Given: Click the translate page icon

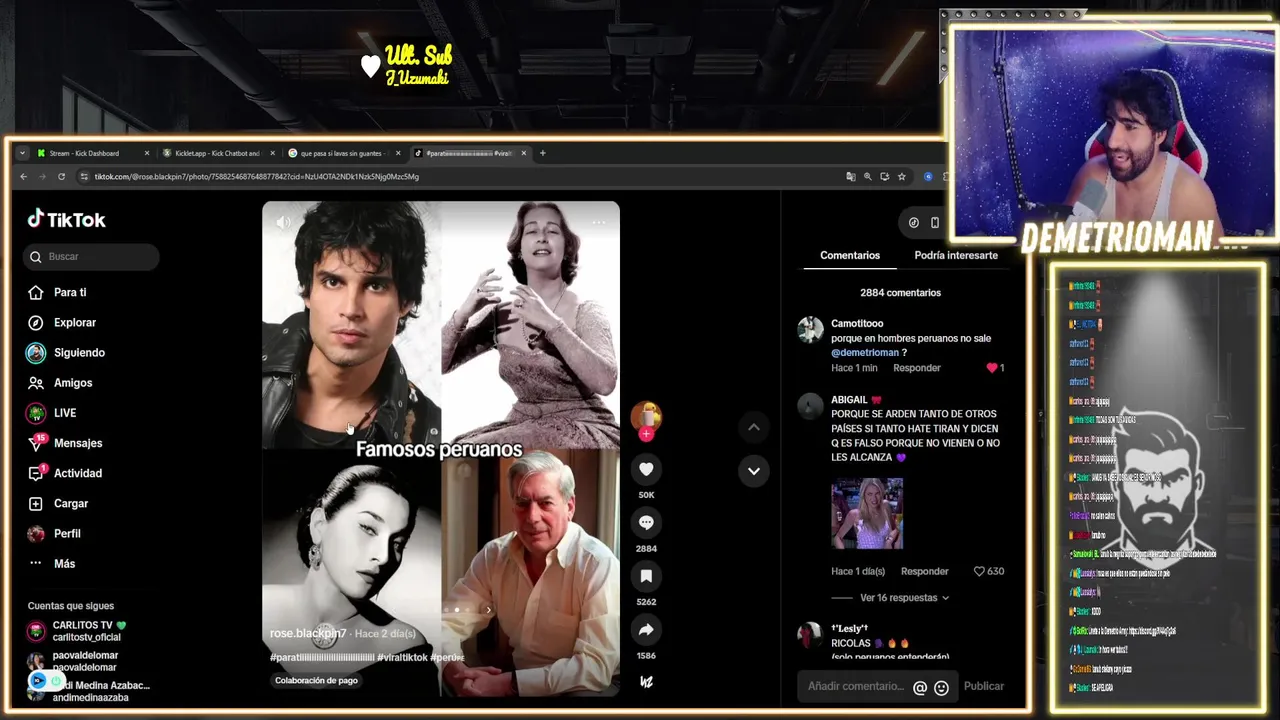Looking at the screenshot, I should tap(851, 177).
